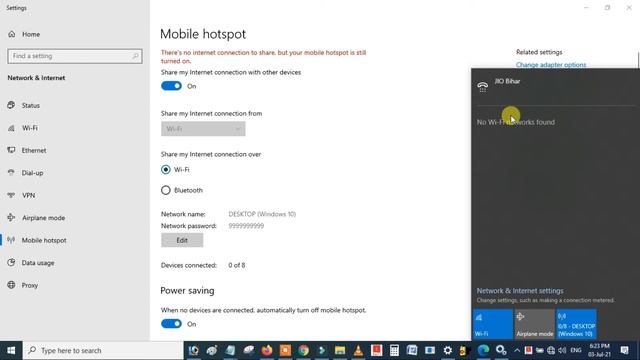Select the Bluetooth radio button
640x360 pixels.
click(x=166, y=190)
